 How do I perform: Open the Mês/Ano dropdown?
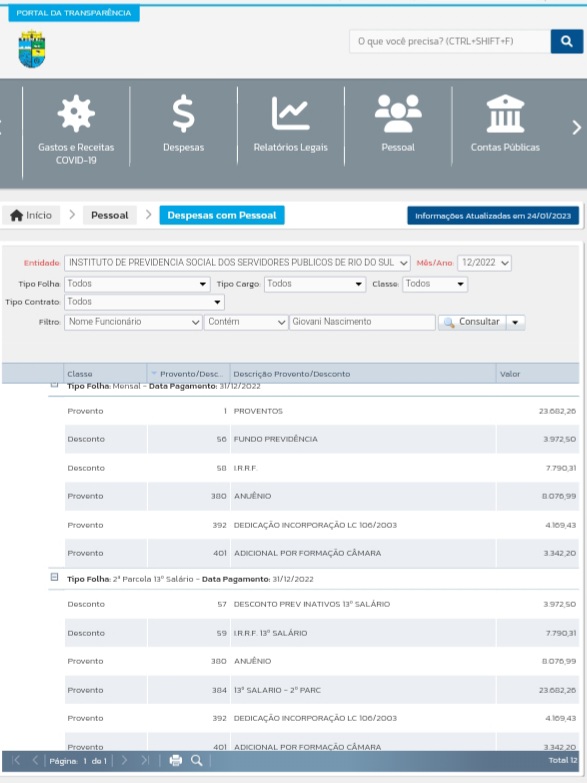pyautogui.click(x=485, y=263)
